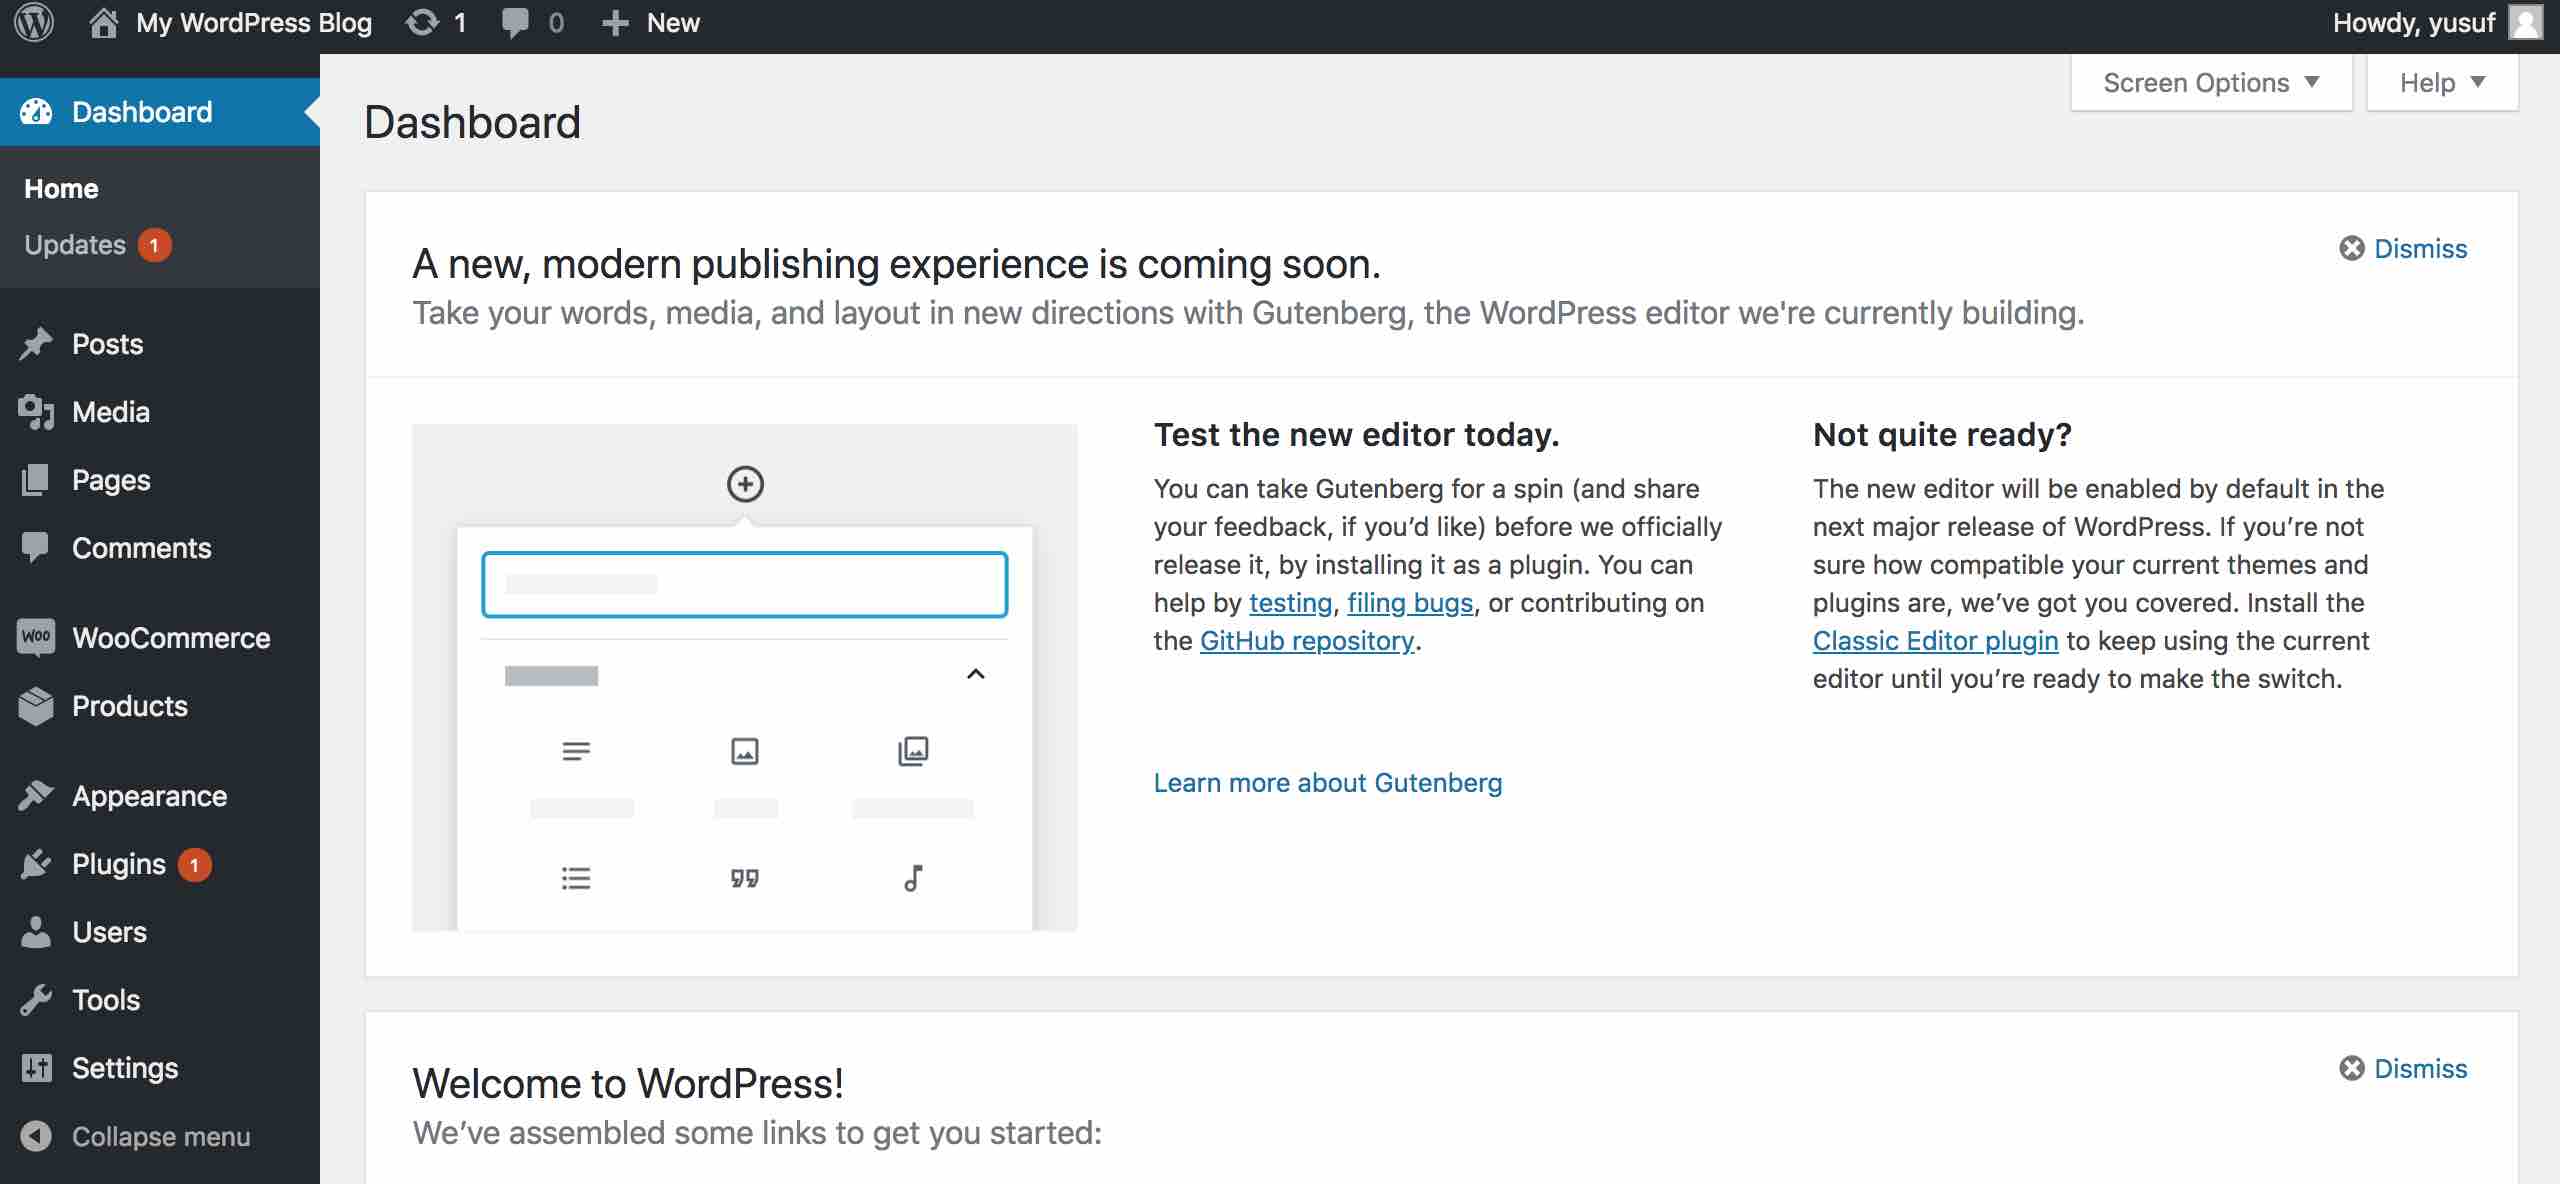Click Learn more about Gutenberg link

(x=1327, y=782)
